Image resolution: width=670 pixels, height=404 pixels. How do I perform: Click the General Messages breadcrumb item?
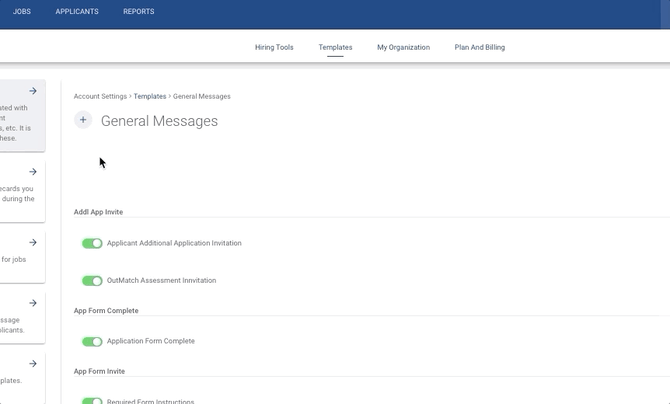[202, 97]
